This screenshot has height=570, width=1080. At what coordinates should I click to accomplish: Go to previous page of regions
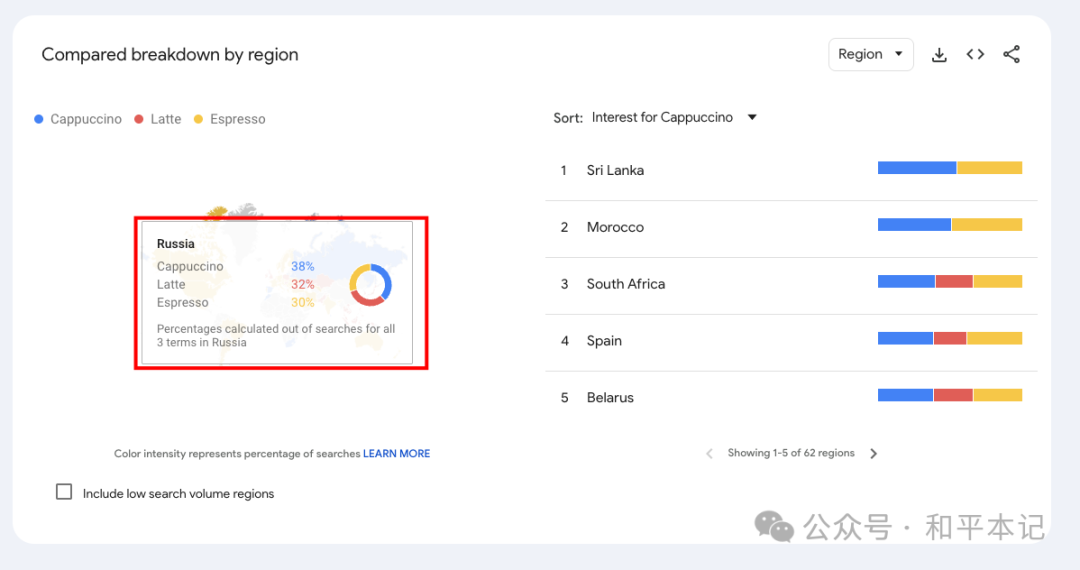[x=709, y=454]
